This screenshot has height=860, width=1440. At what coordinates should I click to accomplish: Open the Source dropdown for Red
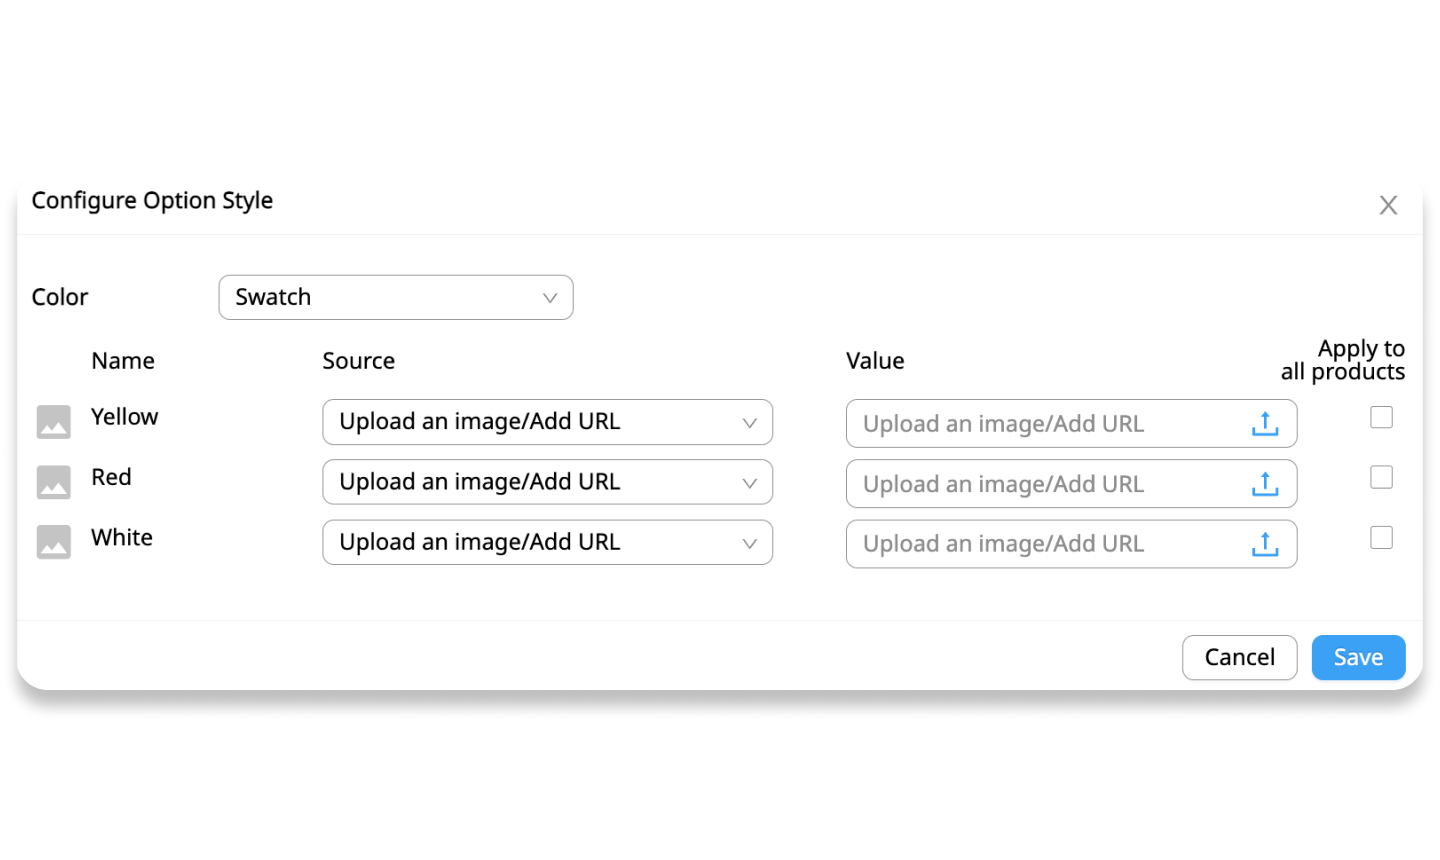(x=547, y=482)
